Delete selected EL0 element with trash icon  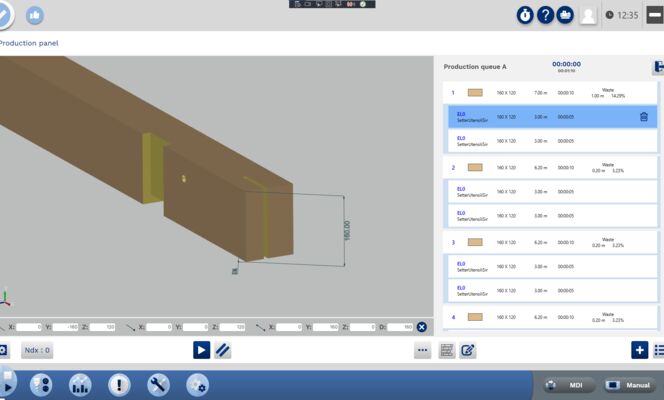point(644,117)
